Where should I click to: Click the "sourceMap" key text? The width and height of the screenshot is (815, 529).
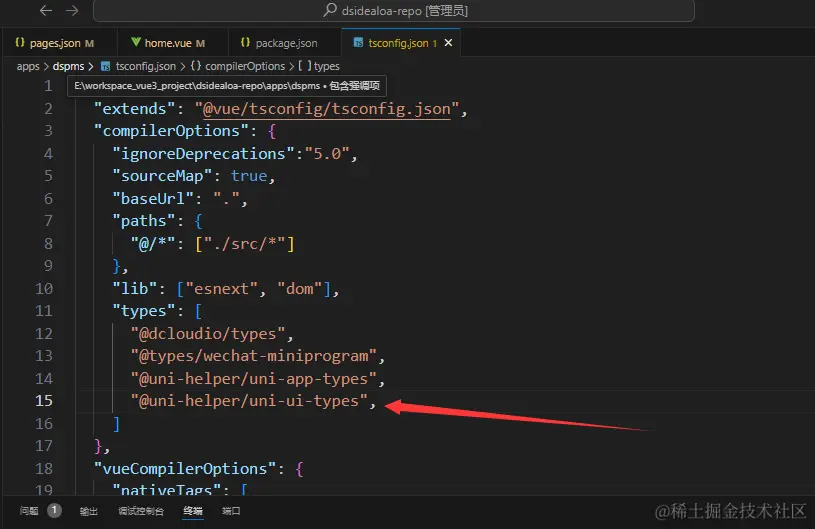coord(162,176)
